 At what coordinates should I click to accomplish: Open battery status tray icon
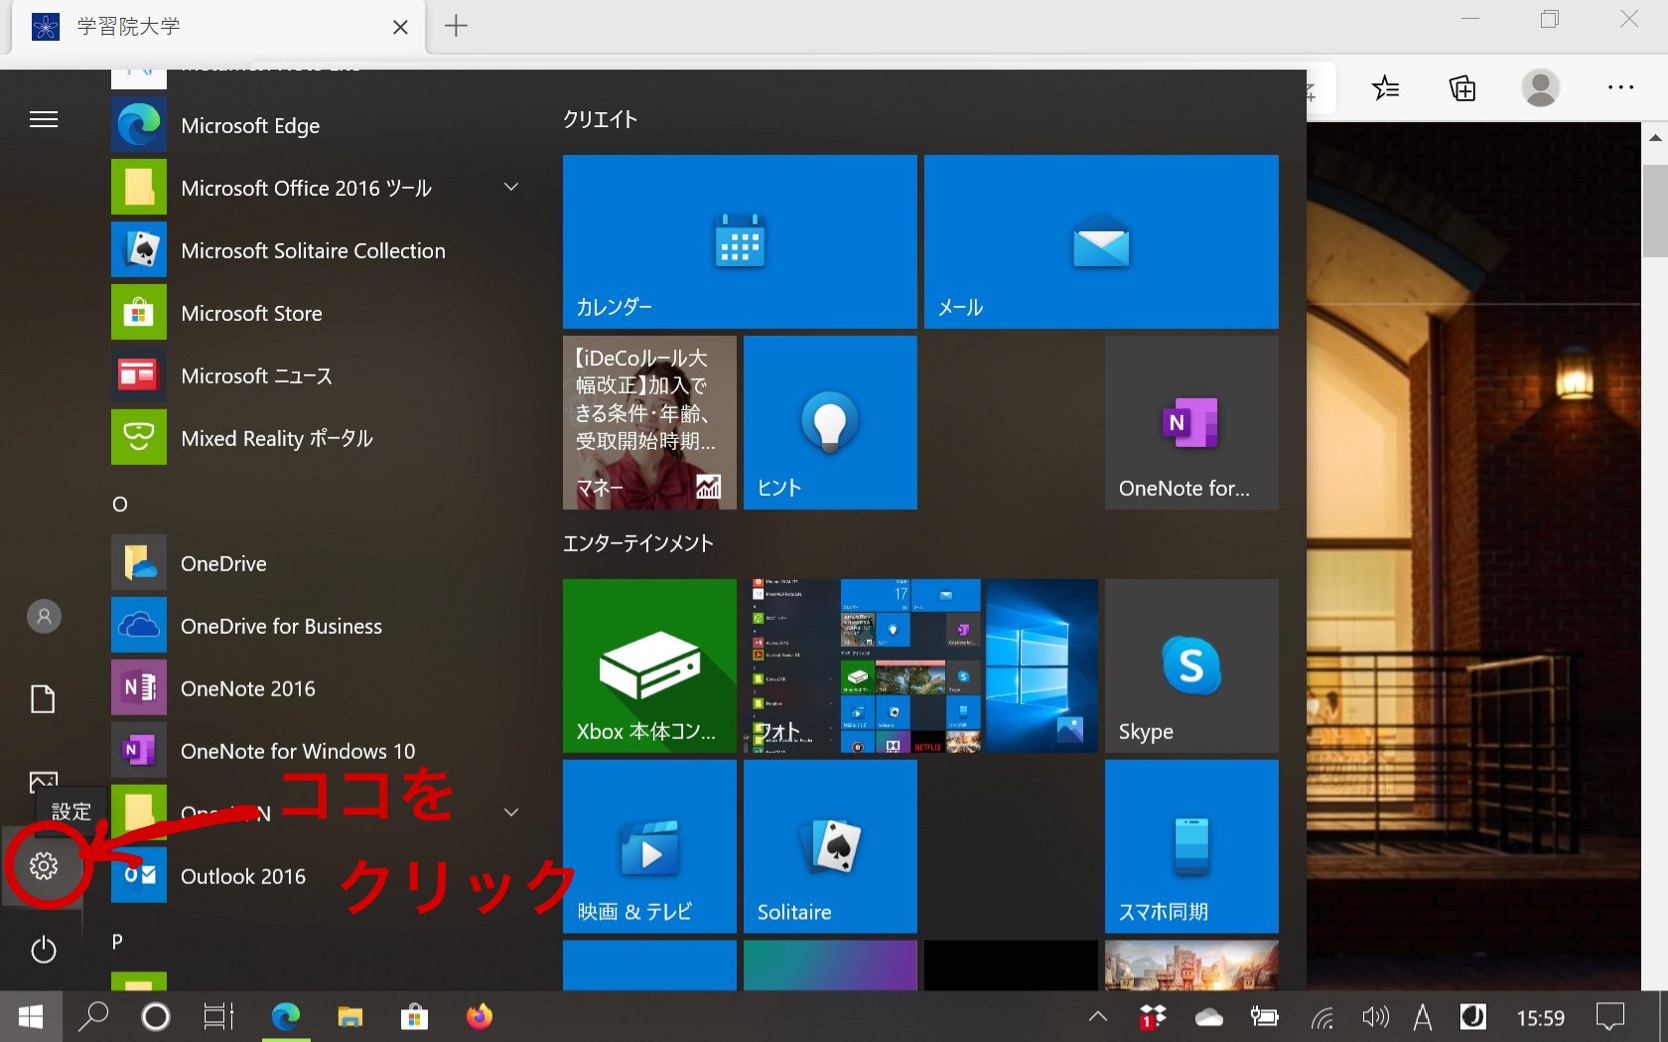[x=1264, y=1017]
